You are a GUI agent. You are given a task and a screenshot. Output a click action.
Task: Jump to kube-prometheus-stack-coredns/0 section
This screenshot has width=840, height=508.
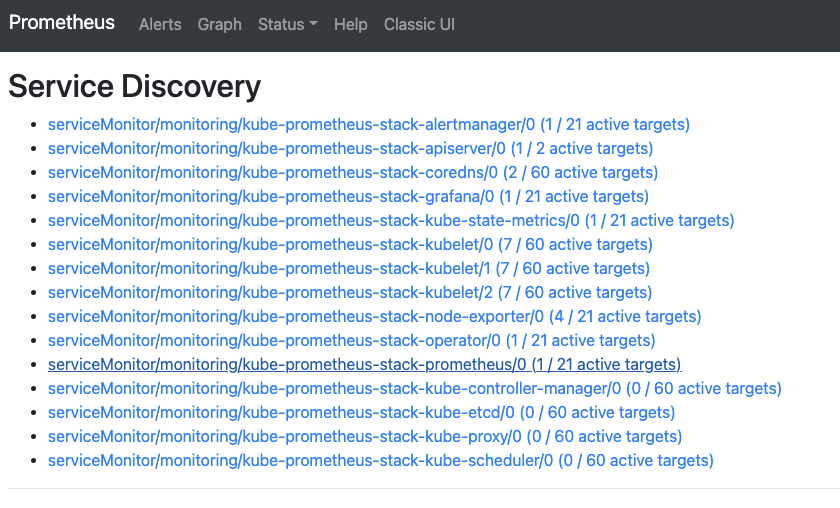(353, 173)
